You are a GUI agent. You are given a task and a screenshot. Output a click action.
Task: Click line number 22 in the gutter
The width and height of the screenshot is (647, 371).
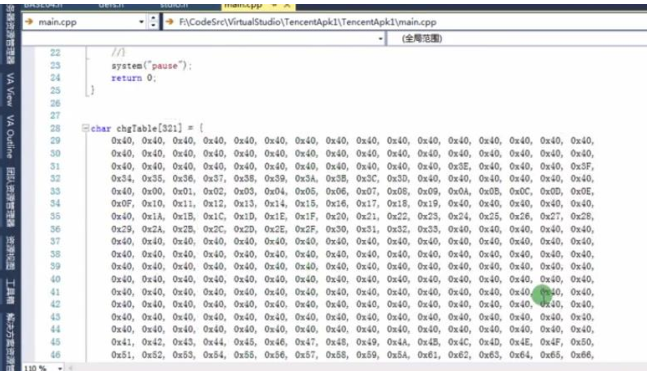pos(55,53)
